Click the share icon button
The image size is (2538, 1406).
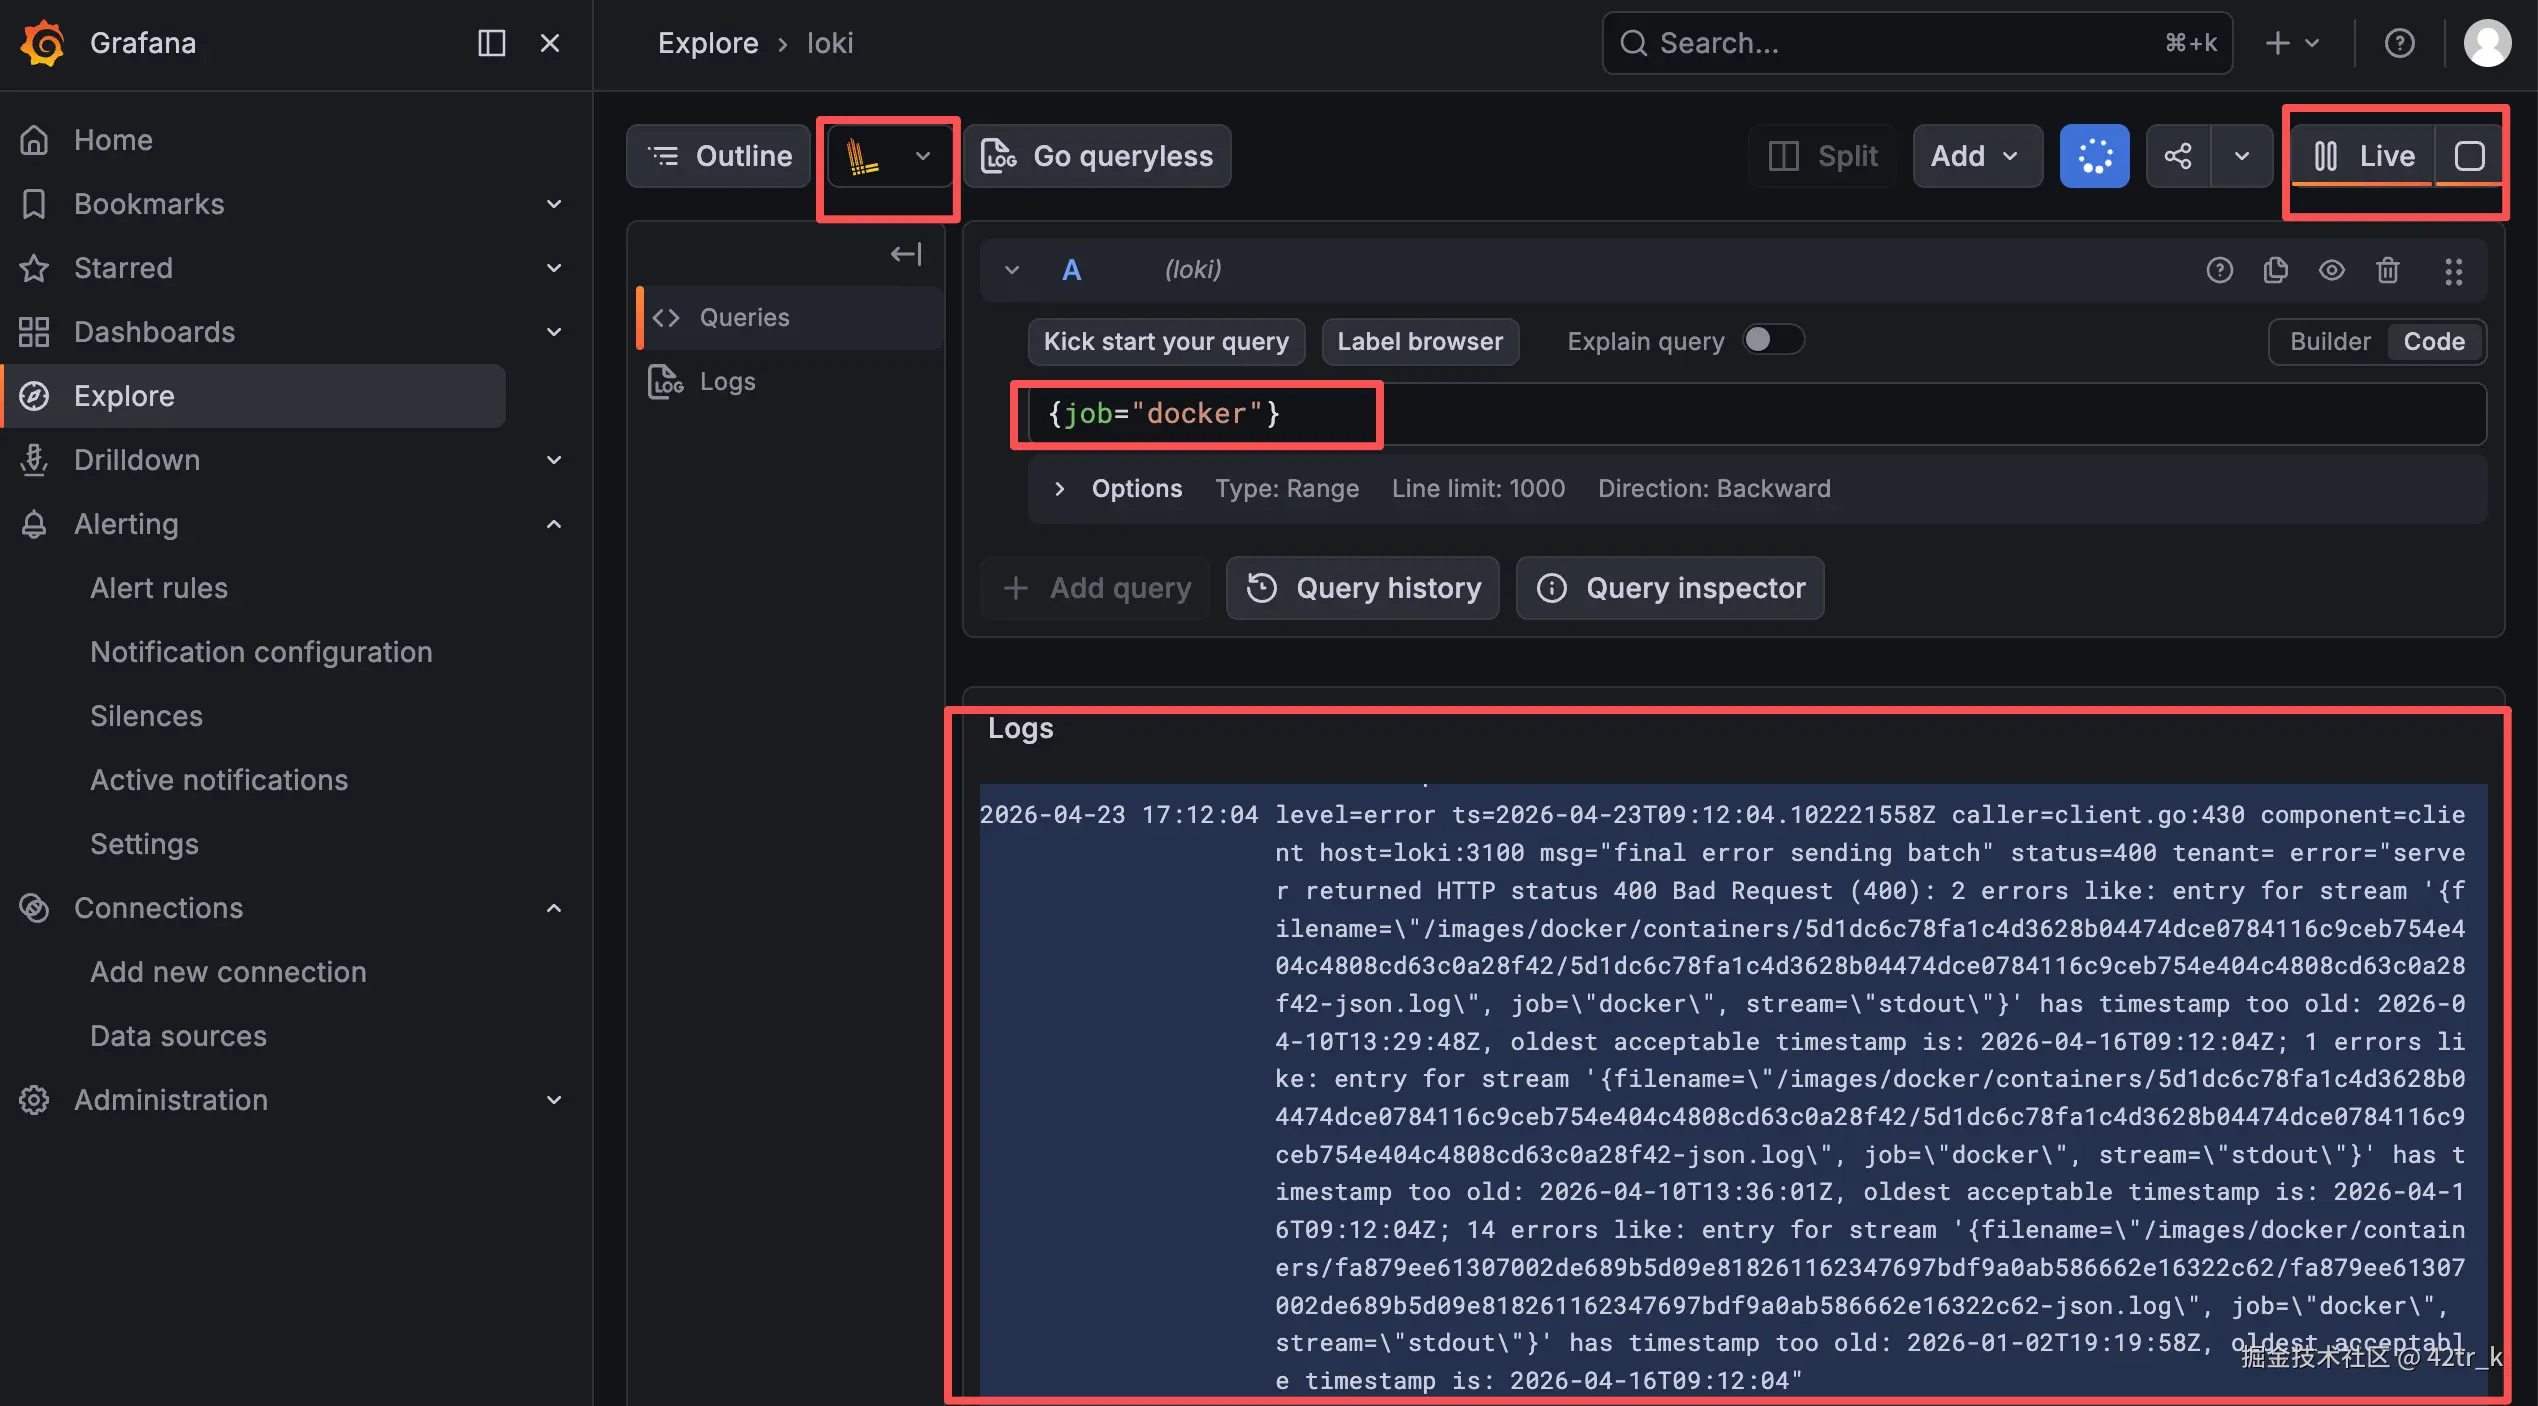pyautogui.click(x=2178, y=156)
